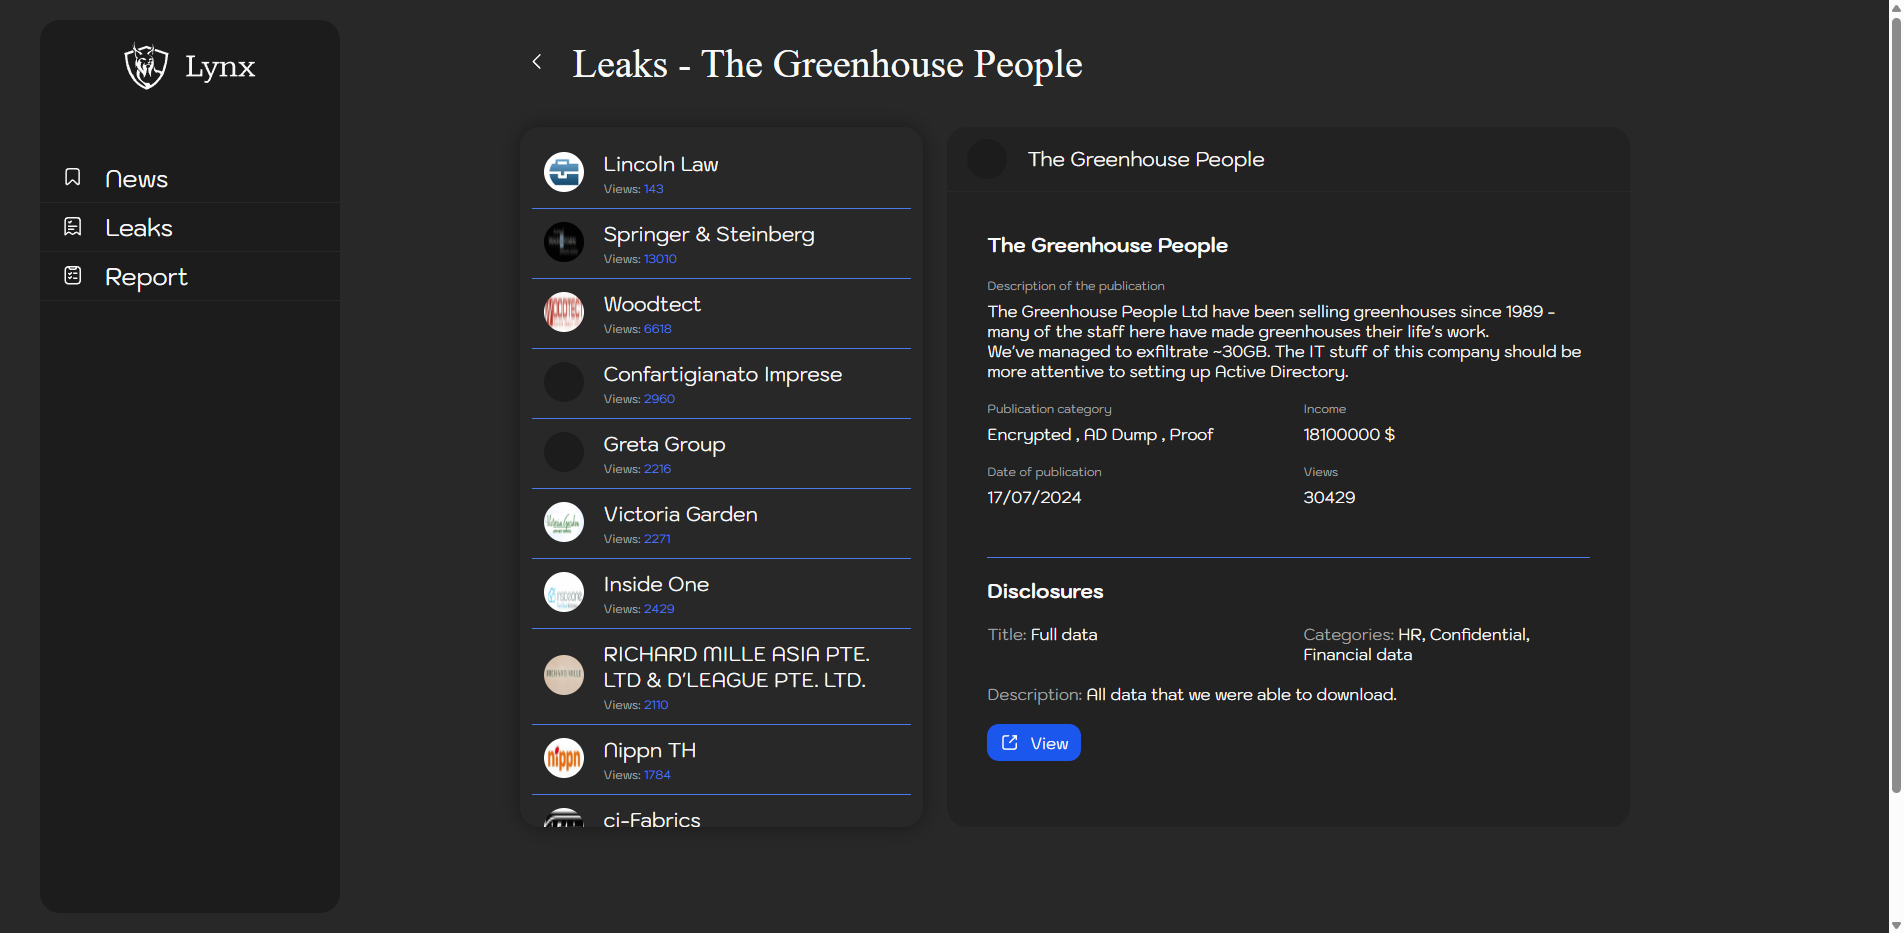Click the Leaks document icon
The width and height of the screenshot is (1904, 933).
tap(73, 227)
